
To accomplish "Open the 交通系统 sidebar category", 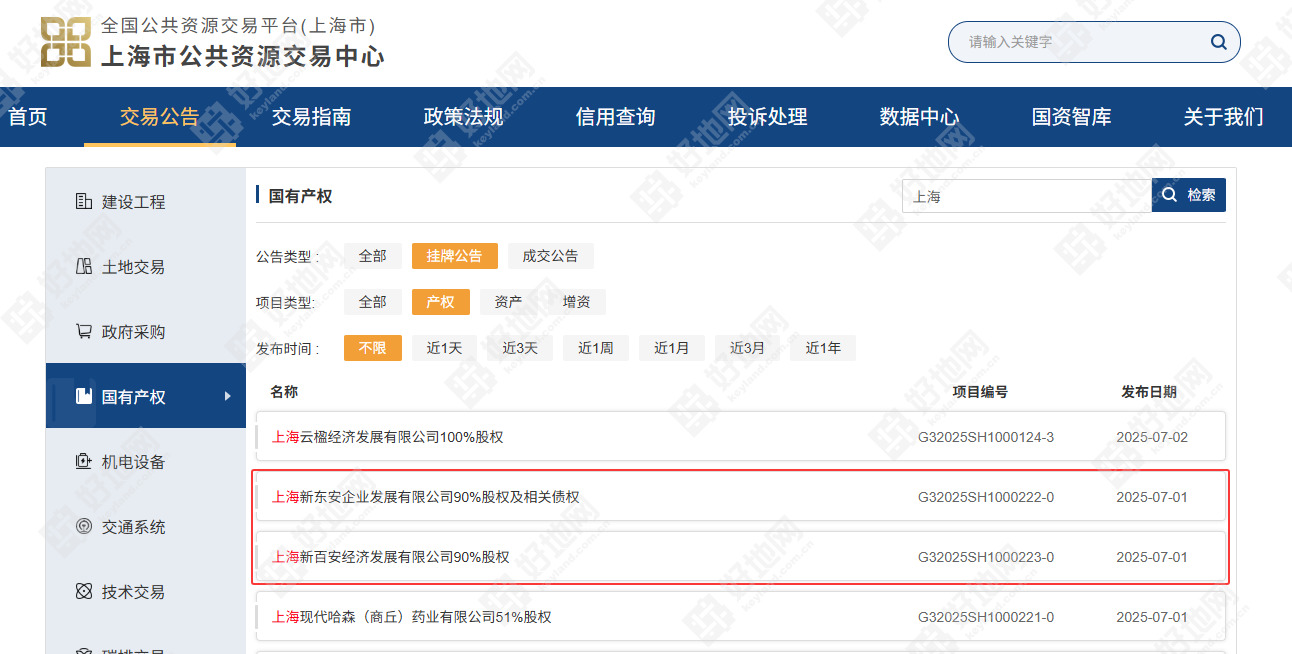I will (x=146, y=527).
